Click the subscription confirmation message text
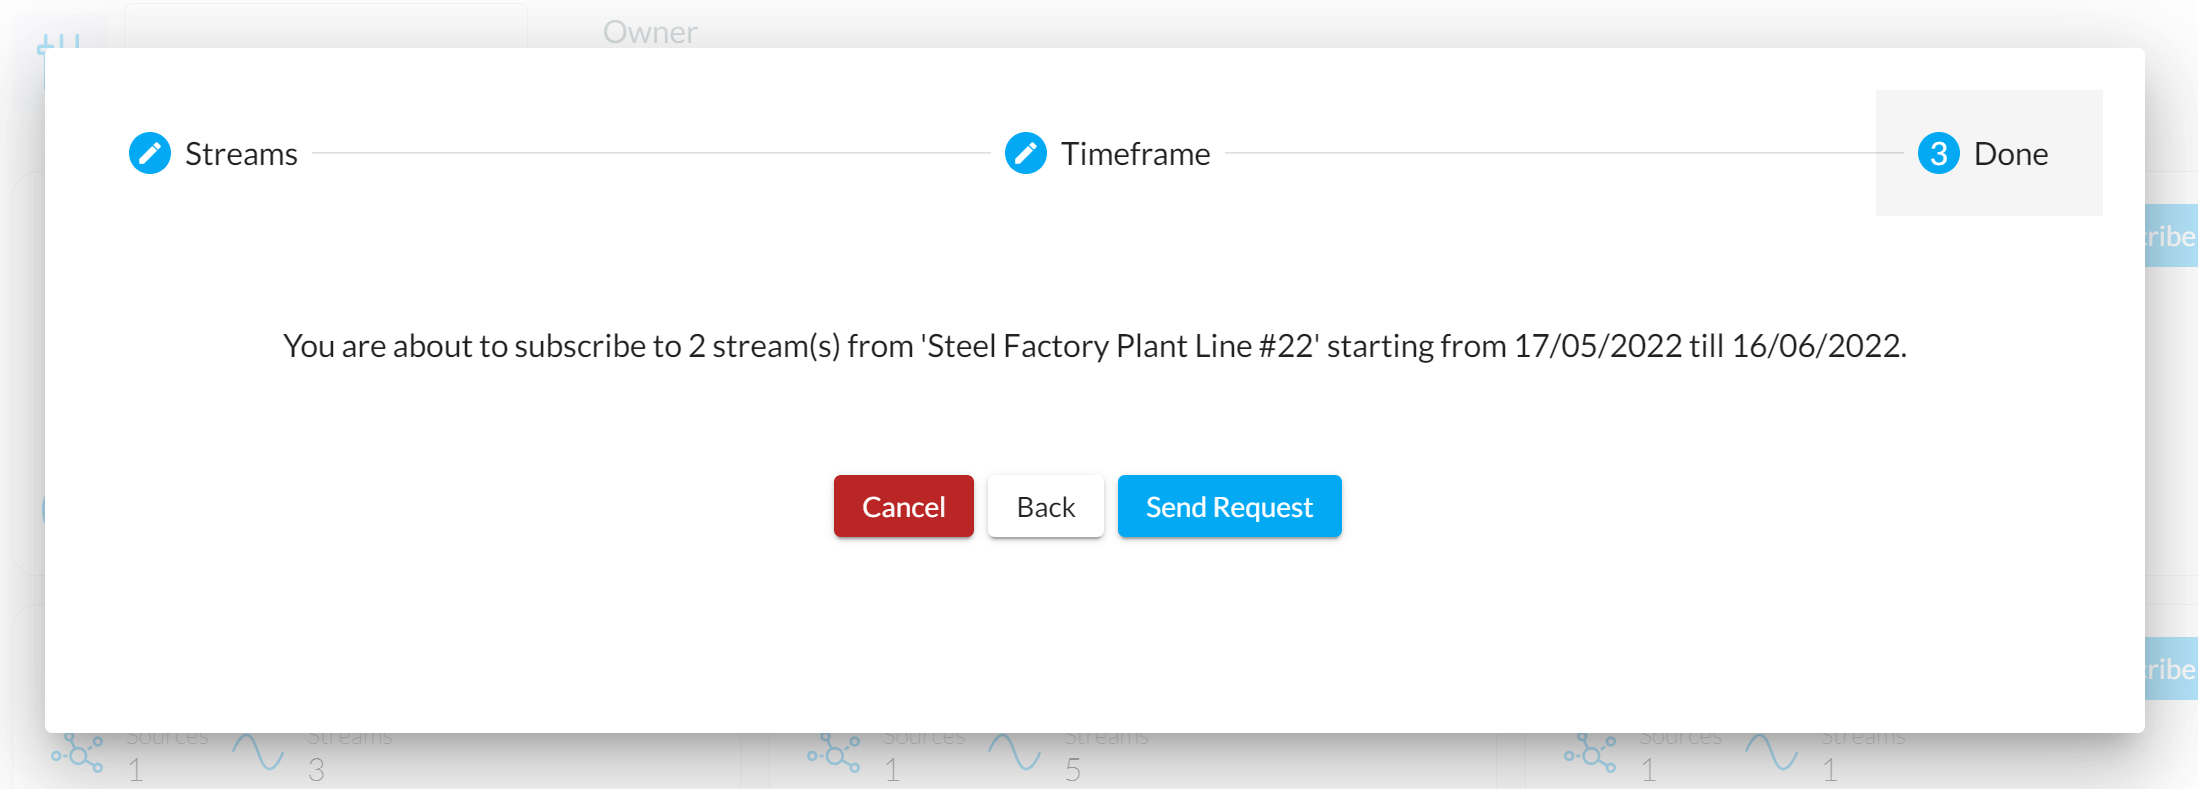This screenshot has width=2198, height=789. point(1095,346)
